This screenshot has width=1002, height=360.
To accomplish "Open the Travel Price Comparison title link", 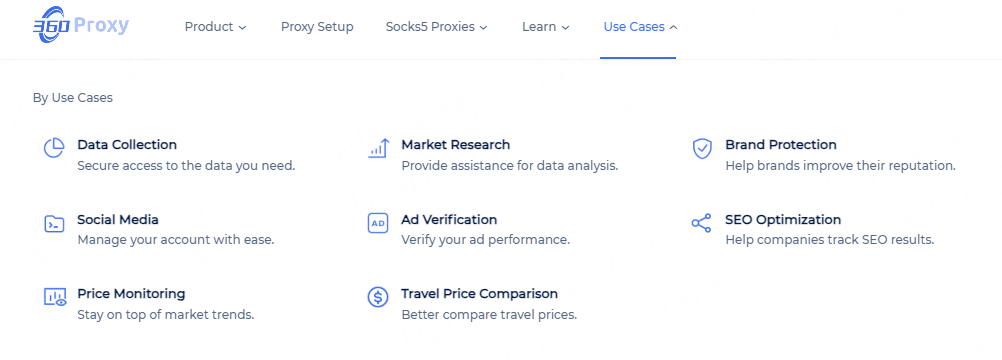I will [479, 293].
